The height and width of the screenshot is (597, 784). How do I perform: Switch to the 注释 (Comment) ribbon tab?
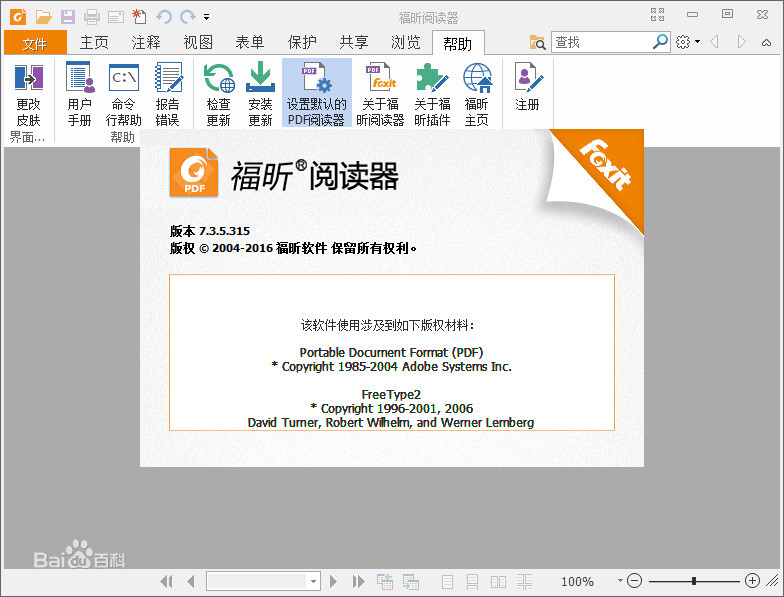(x=146, y=42)
